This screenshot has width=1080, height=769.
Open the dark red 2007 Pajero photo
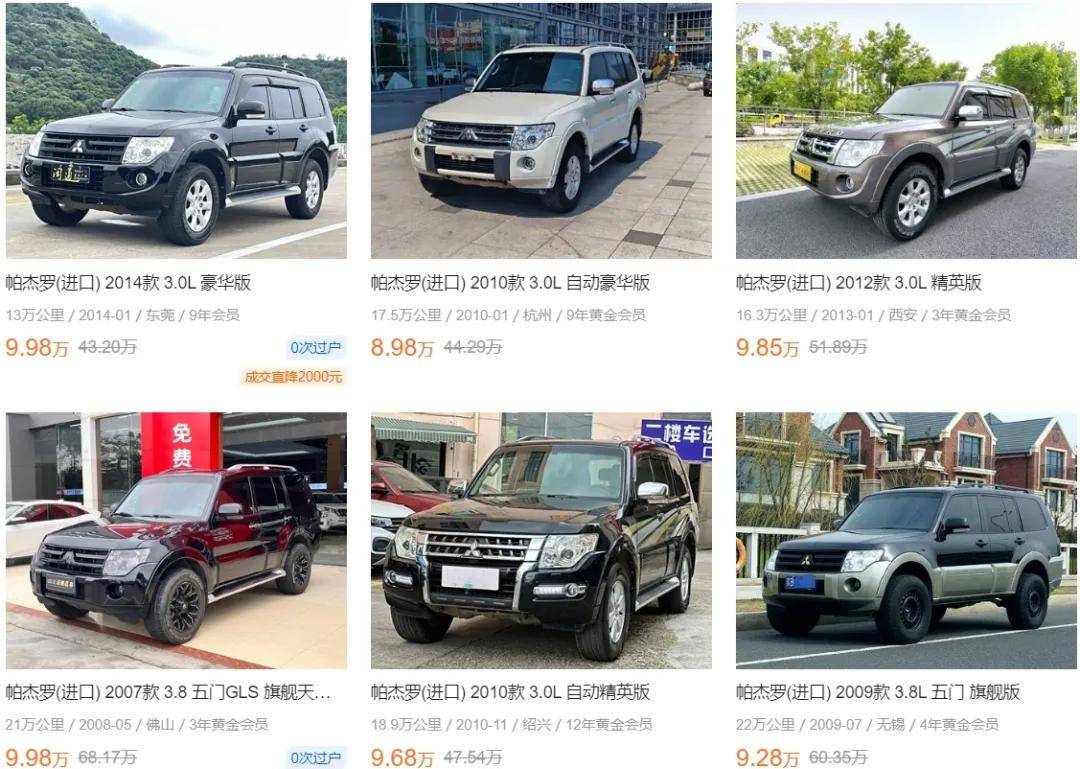pos(176,540)
